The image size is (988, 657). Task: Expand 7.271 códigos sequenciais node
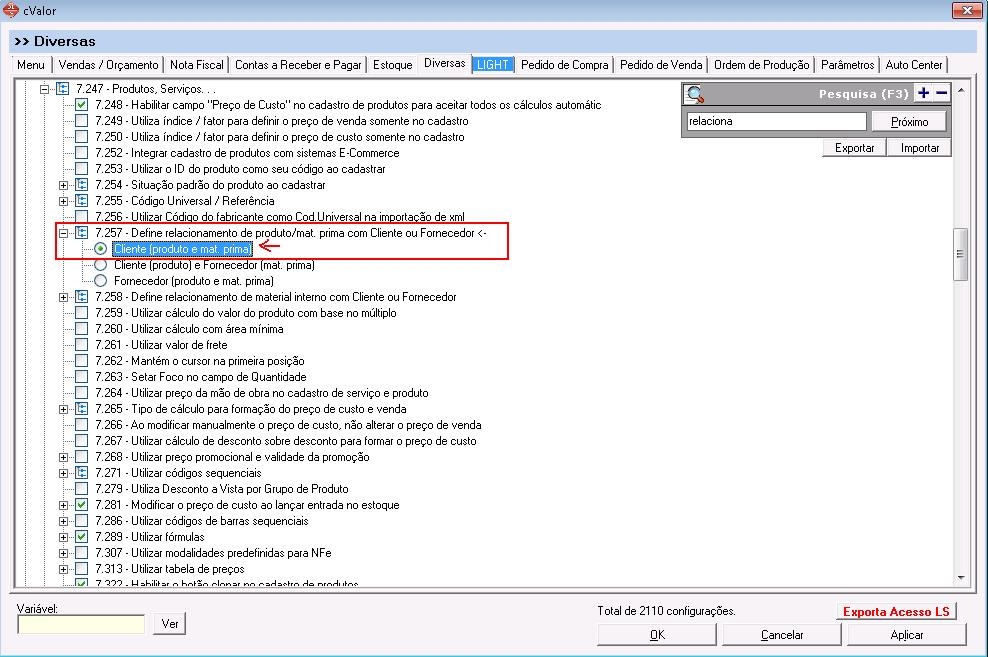pos(64,473)
